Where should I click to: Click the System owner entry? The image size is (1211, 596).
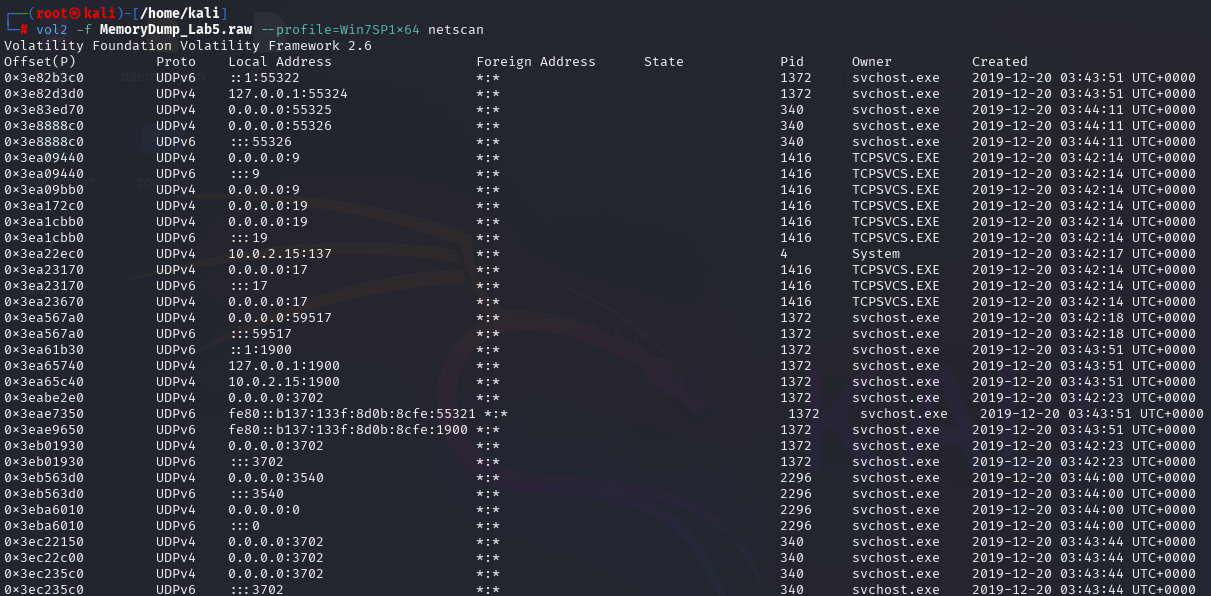pyautogui.click(x=875, y=254)
